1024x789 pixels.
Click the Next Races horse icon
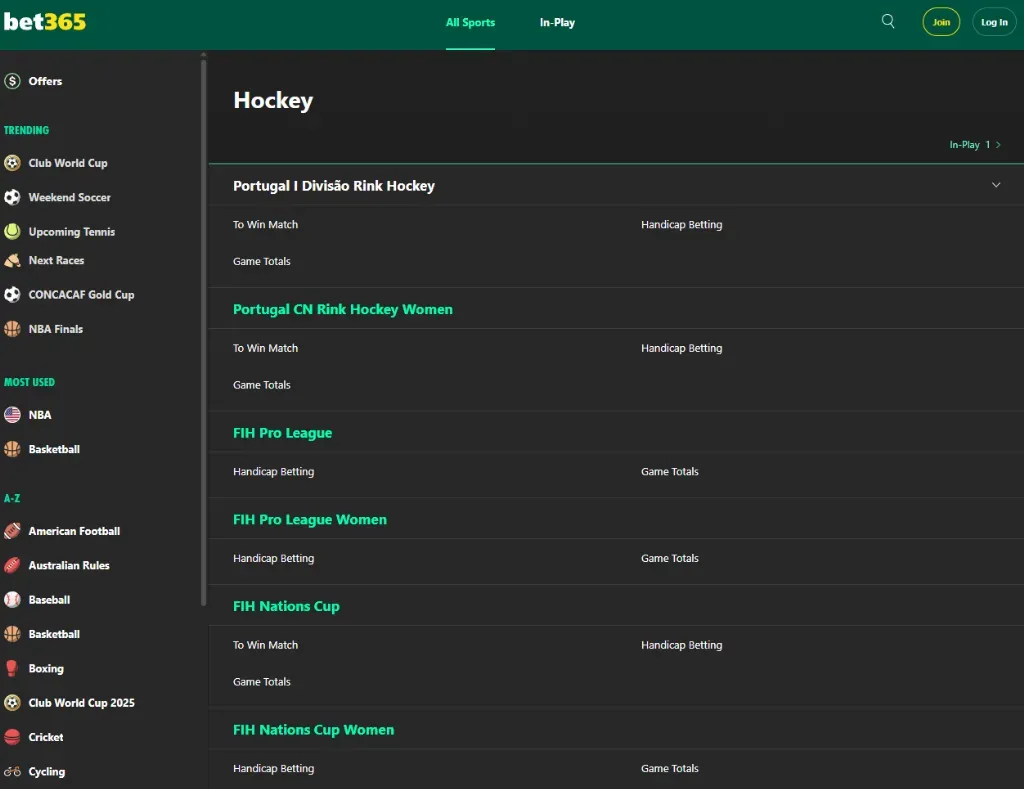(12, 261)
